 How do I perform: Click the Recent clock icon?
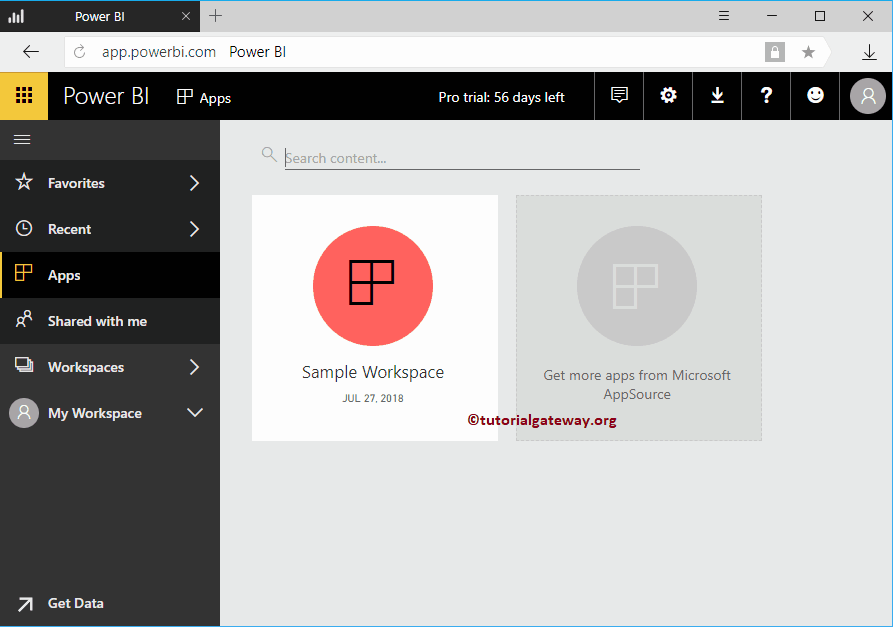coord(24,228)
